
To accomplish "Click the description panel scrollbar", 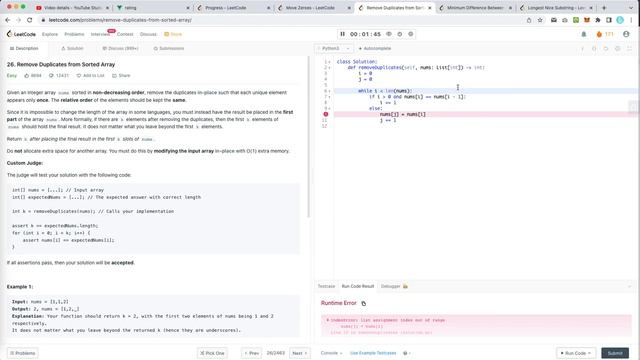I will 309,137.
